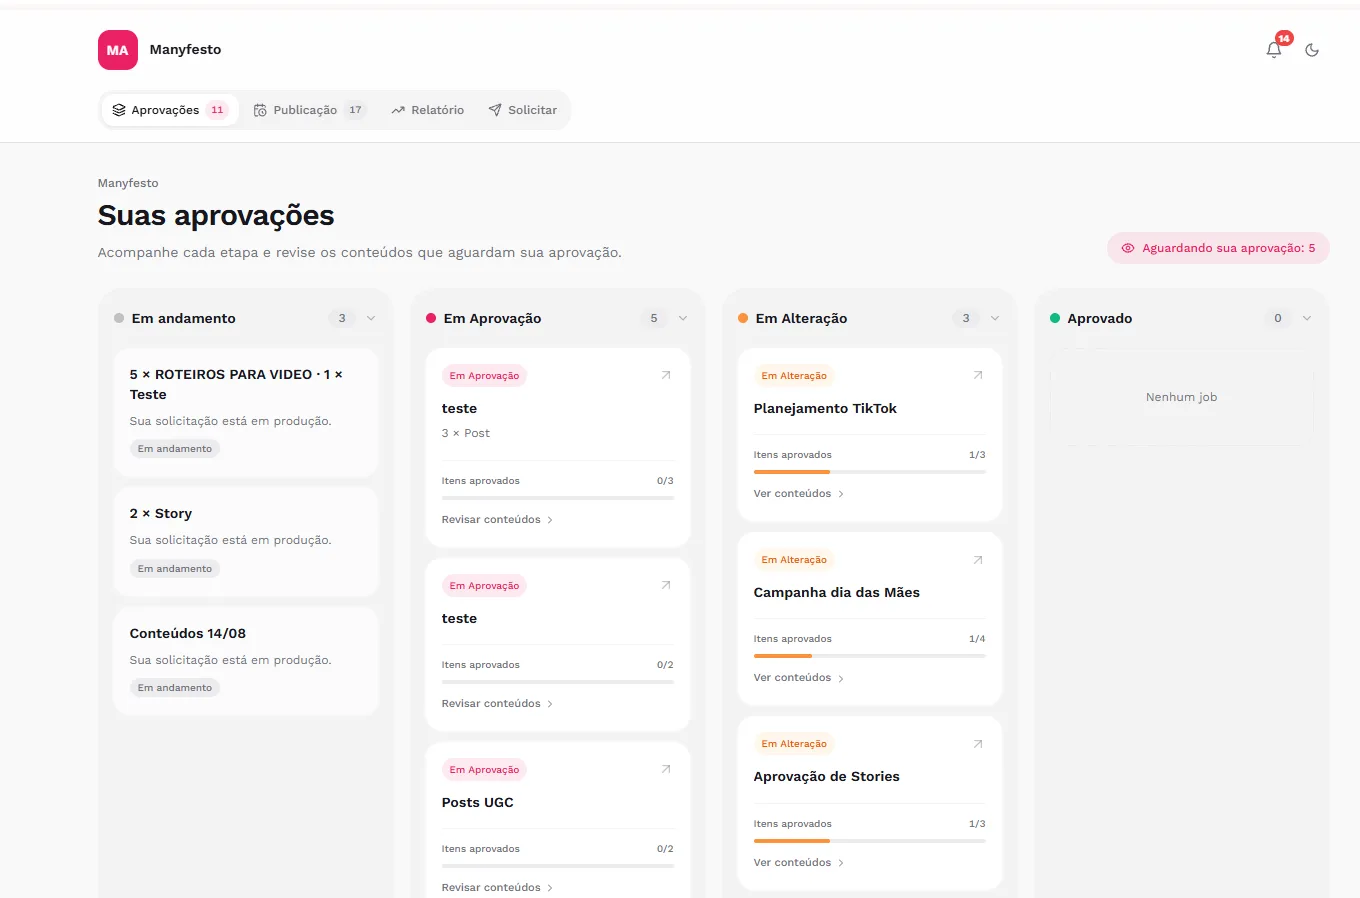The height and width of the screenshot is (898, 1360).
Task: Collapse the Aprovado column chevron
Action: click(1307, 318)
